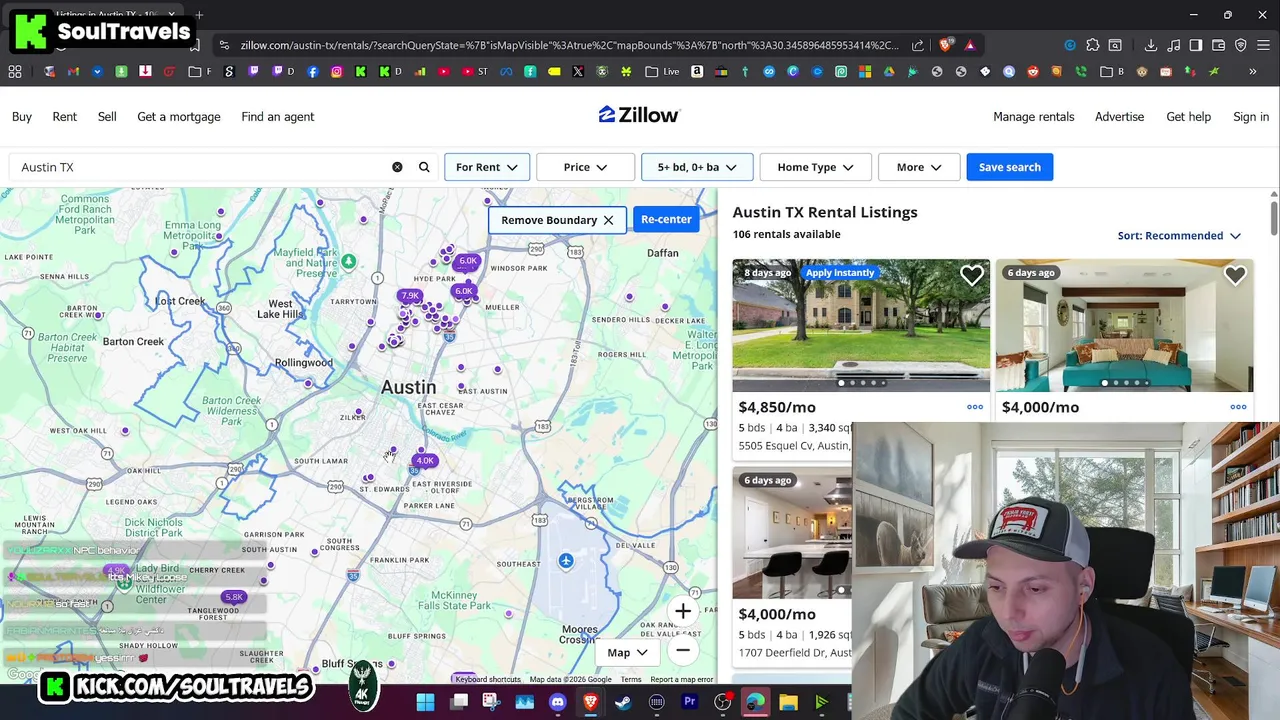
Task: Click the browser address bar URL
Action: (569, 45)
